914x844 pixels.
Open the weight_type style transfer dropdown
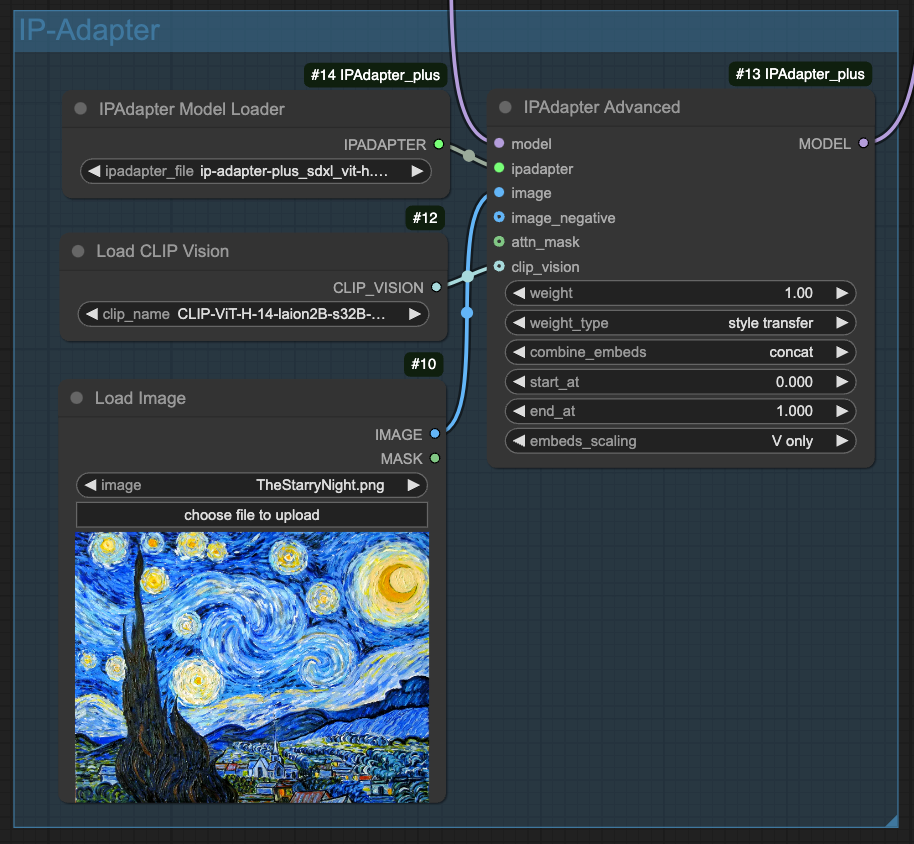pos(680,322)
